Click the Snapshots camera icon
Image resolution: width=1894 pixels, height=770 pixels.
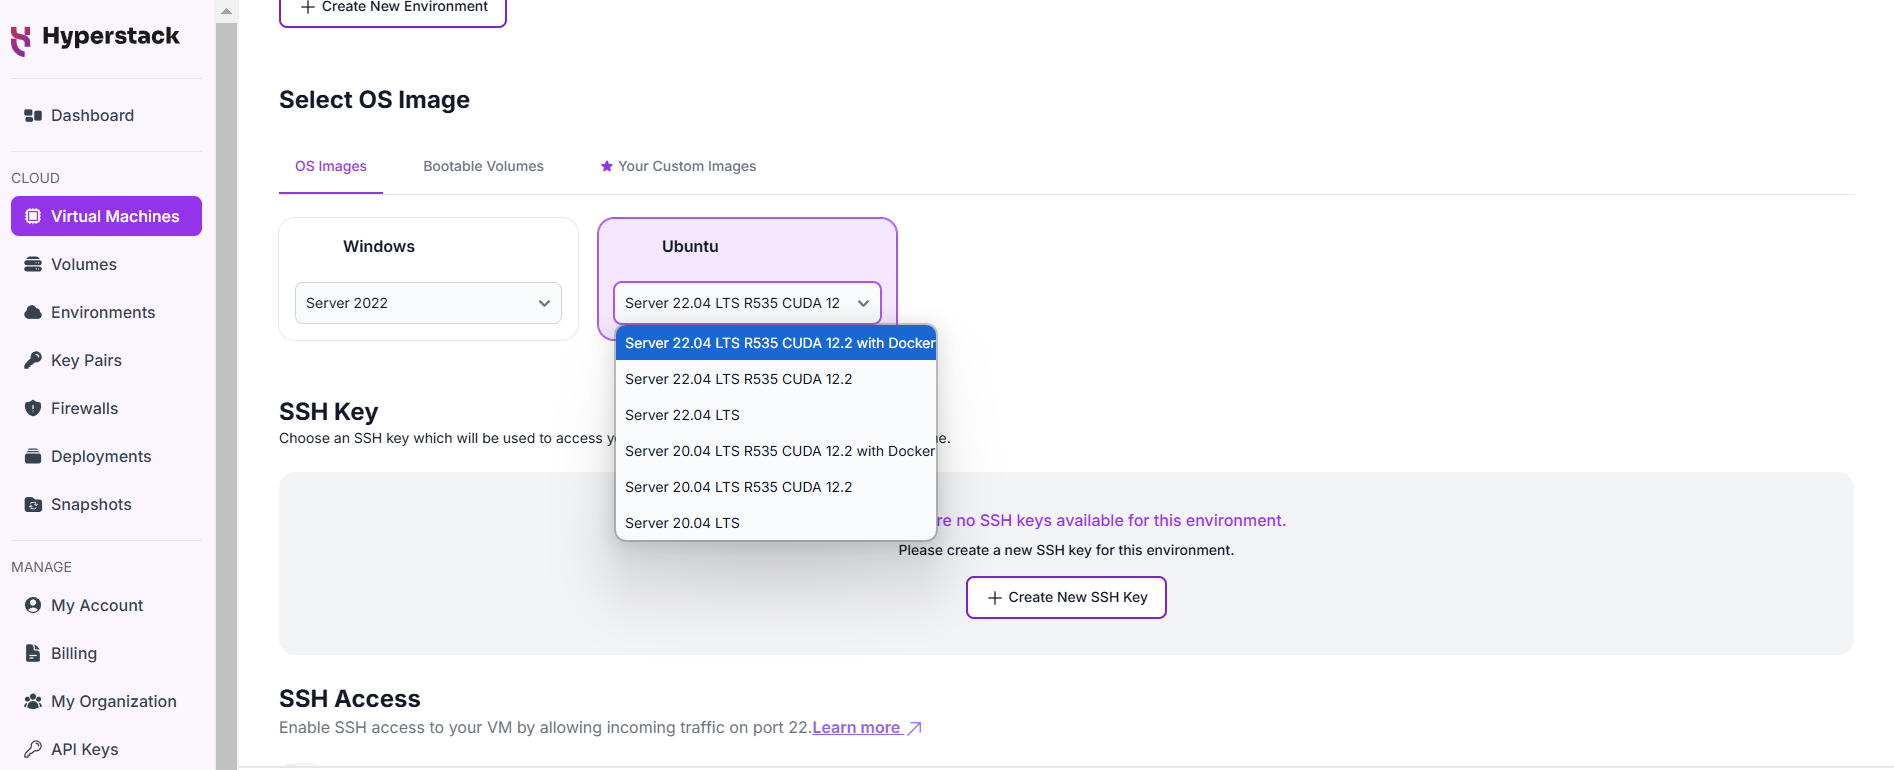pyautogui.click(x=33, y=504)
